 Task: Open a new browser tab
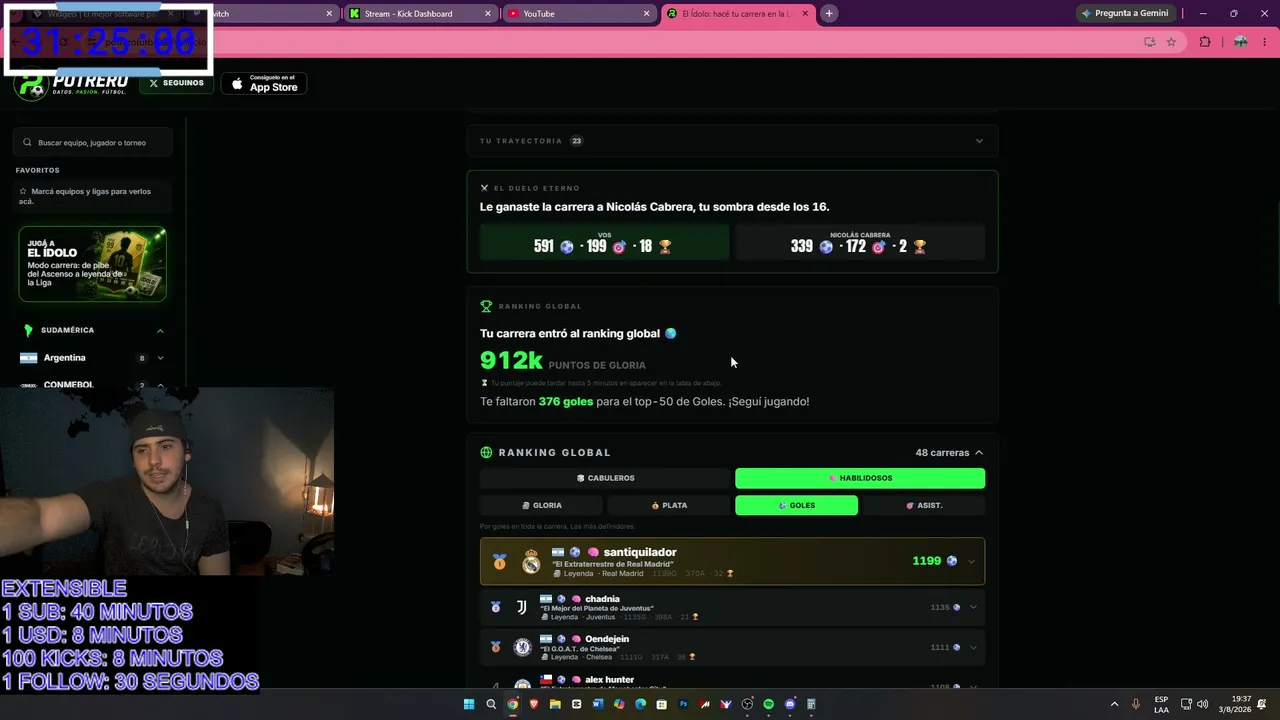(x=829, y=14)
